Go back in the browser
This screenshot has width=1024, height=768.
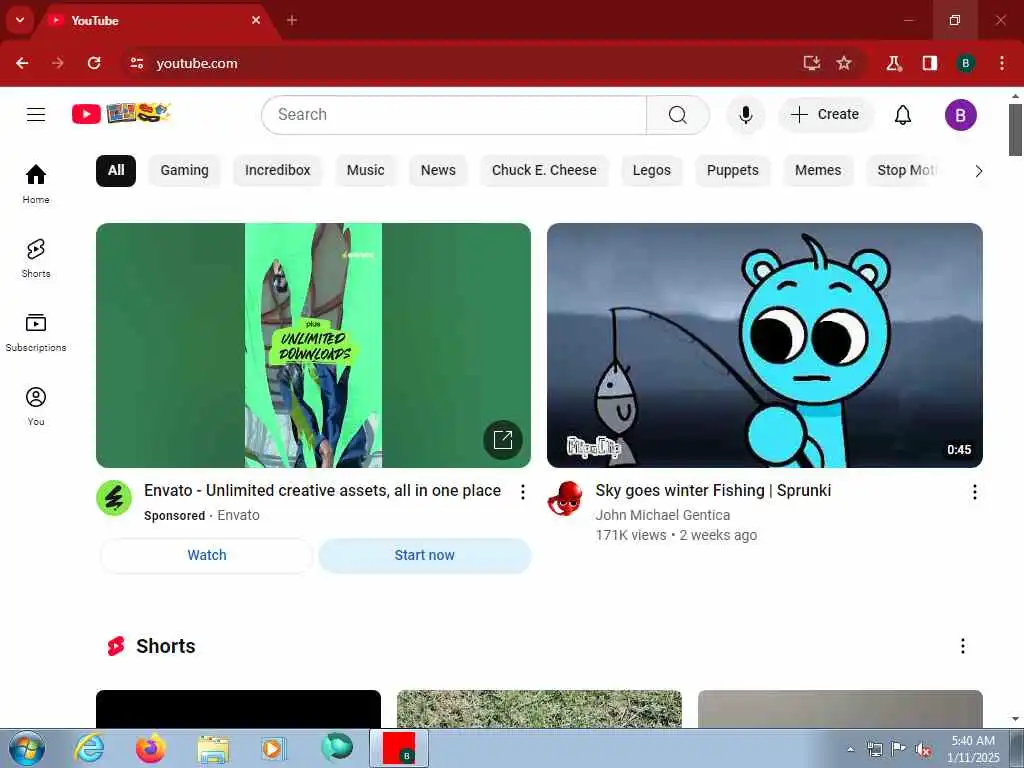[x=22, y=63]
